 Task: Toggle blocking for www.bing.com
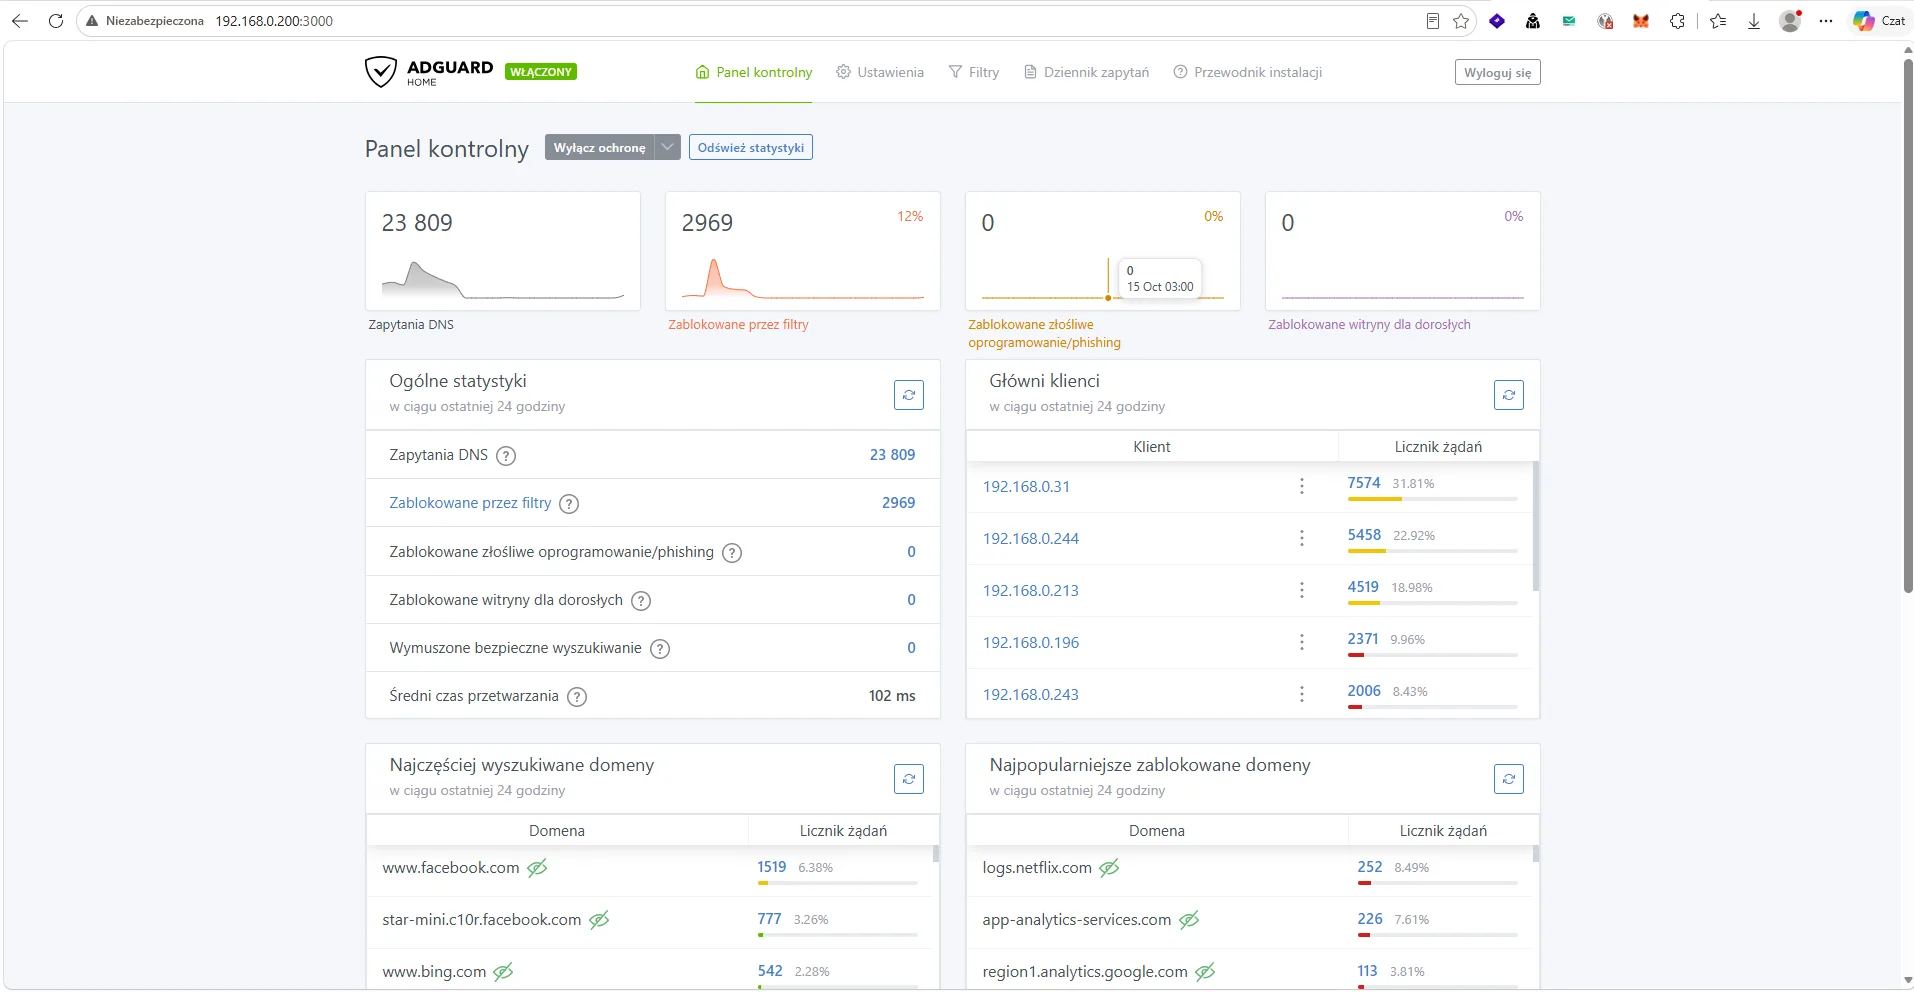click(x=503, y=972)
